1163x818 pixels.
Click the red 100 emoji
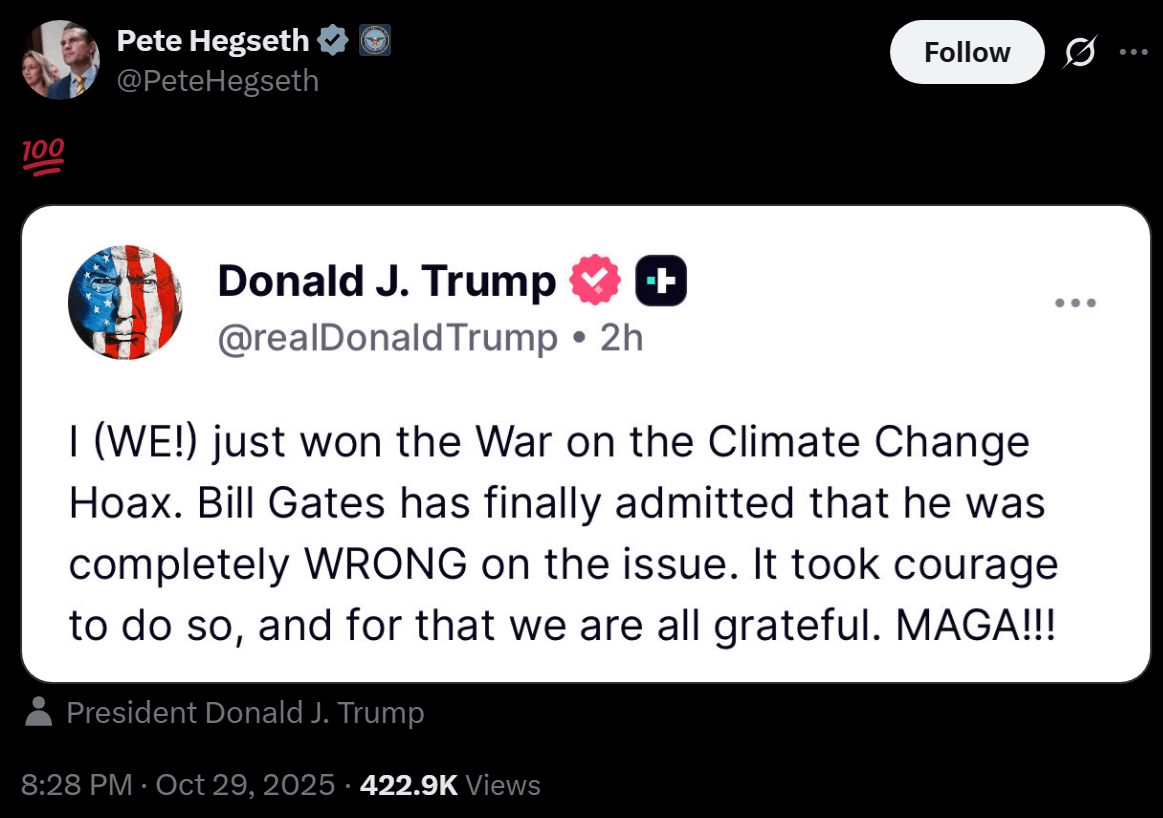(42, 157)
